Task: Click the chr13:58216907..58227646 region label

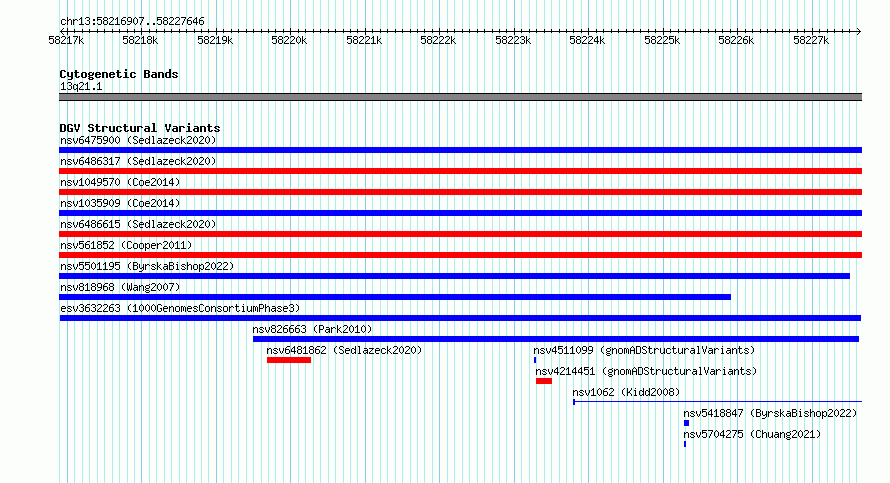Action: (132, 22)
